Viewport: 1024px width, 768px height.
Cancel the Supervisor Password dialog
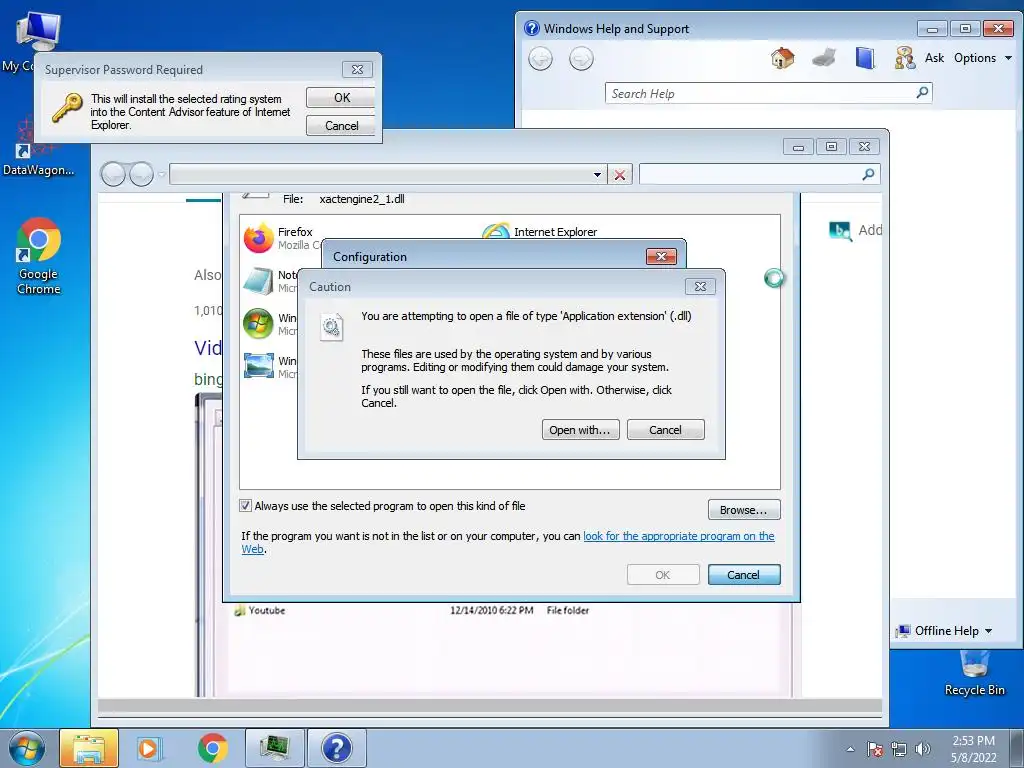click(x=341, y=126)
